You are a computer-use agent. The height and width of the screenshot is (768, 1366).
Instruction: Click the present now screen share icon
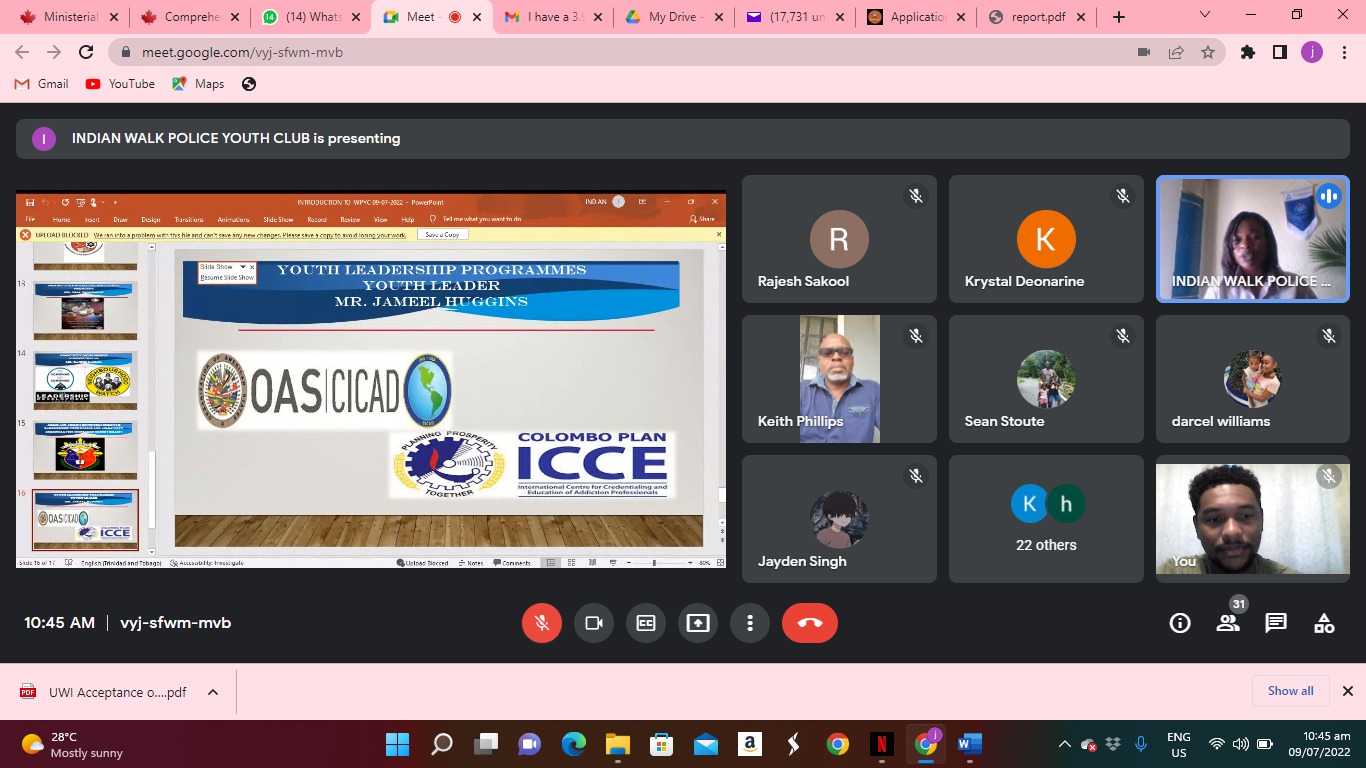click(697, 623)
